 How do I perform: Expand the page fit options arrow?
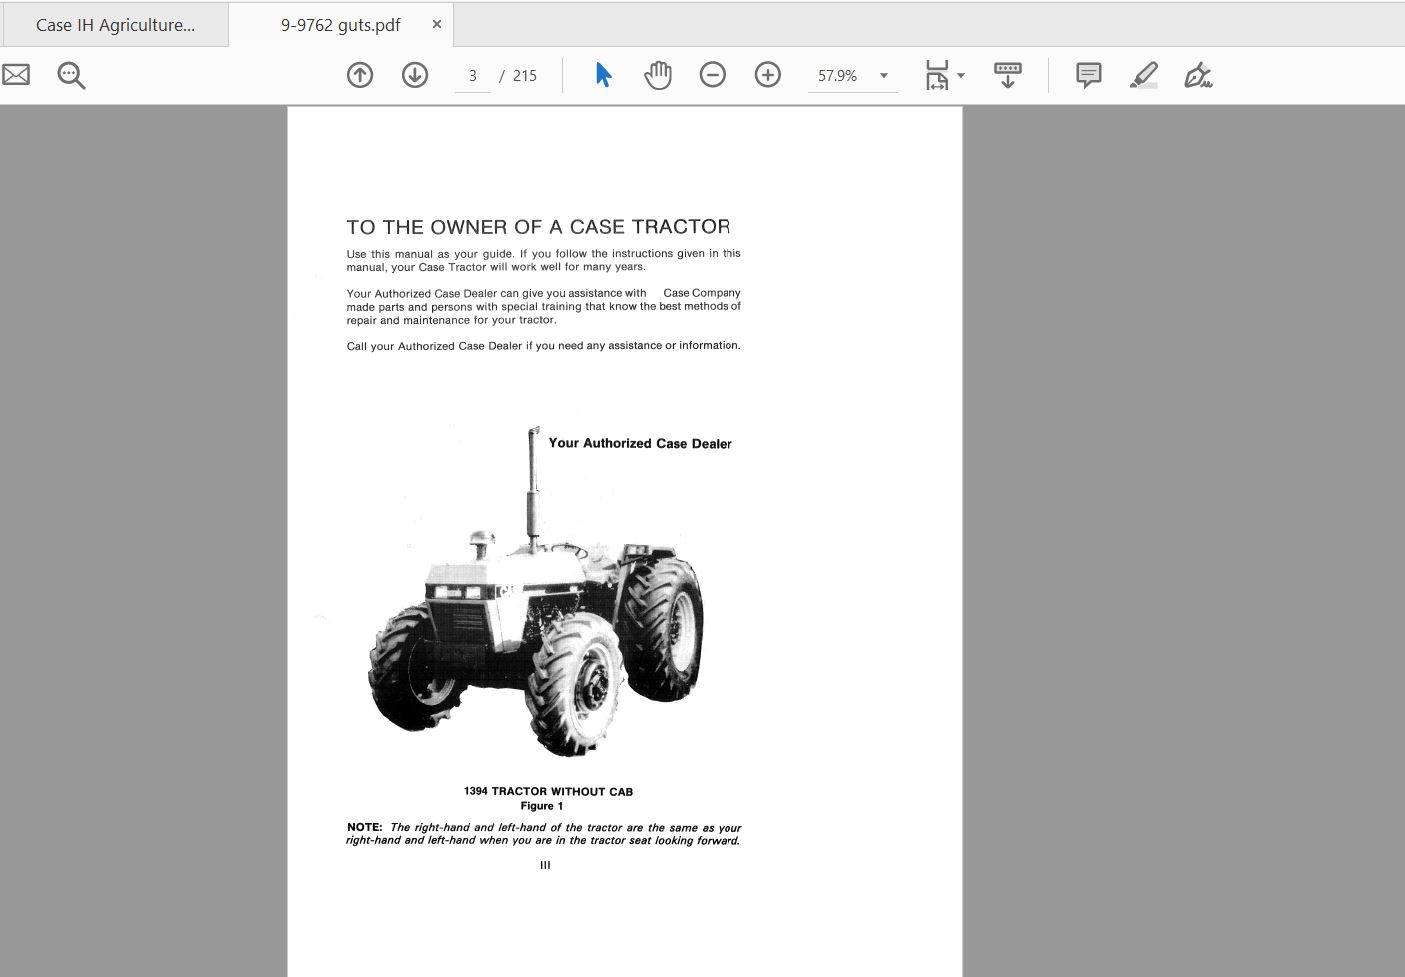pos(961,76)
